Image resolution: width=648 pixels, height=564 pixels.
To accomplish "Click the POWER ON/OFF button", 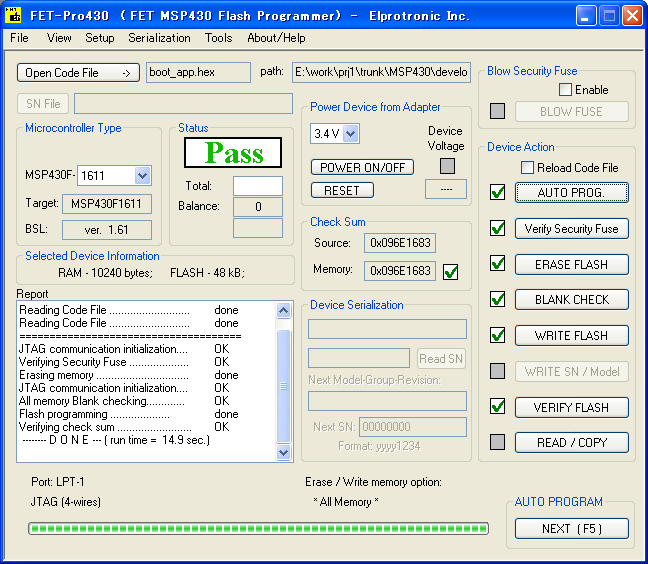I will coord(362,167).
